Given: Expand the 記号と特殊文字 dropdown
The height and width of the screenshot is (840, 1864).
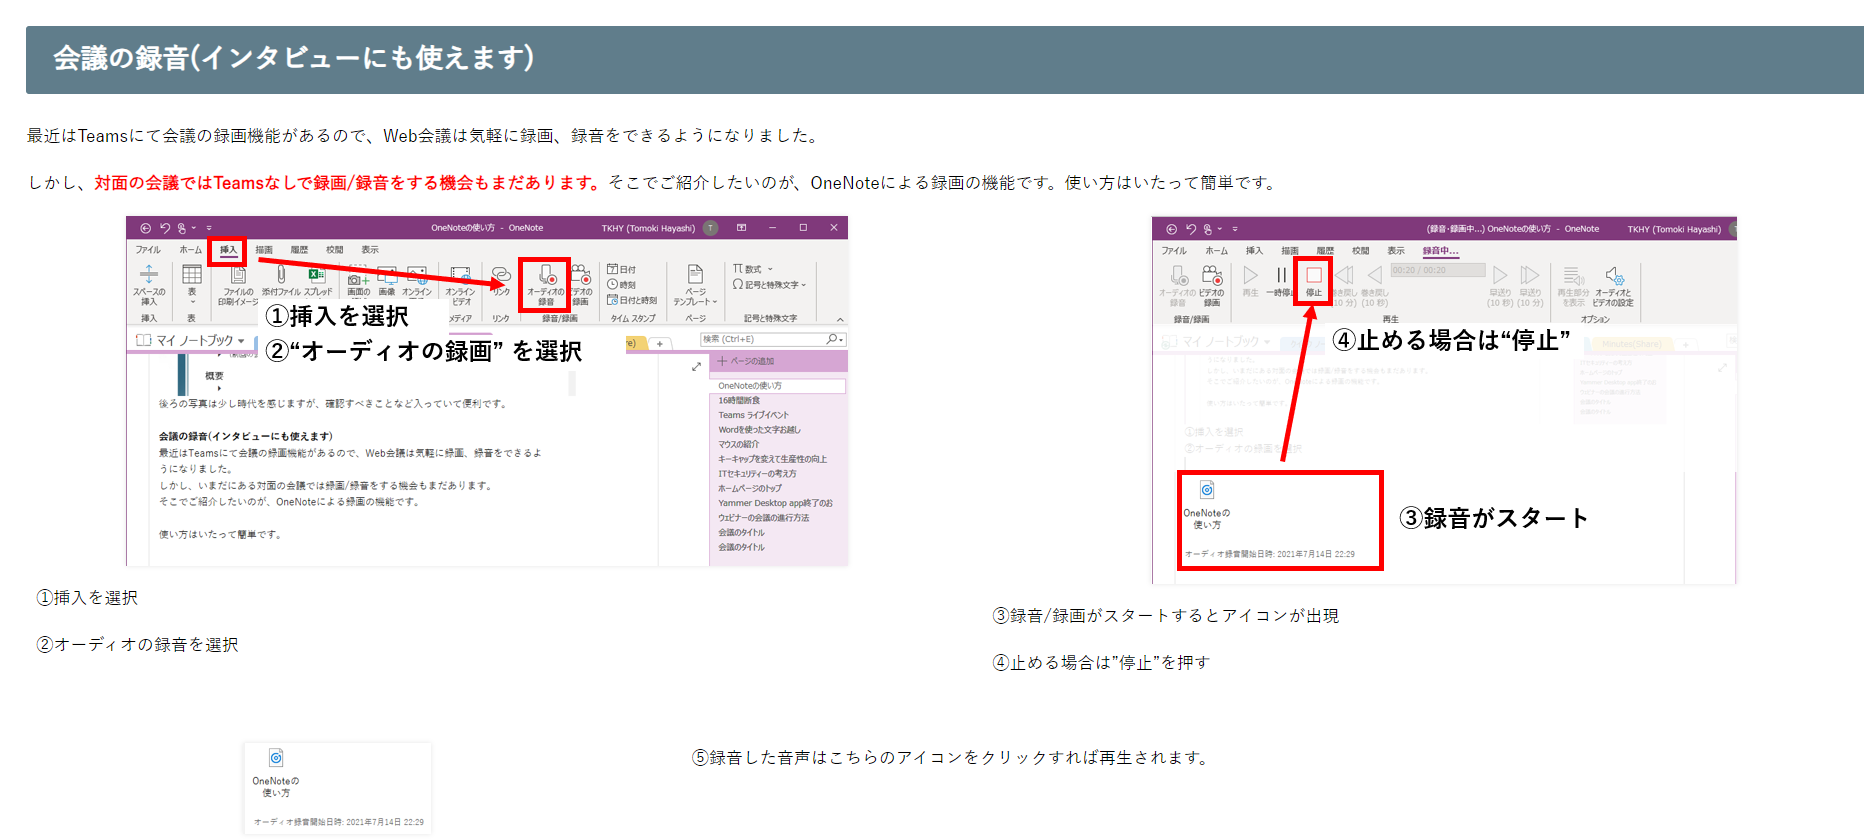Looking at the screenshot, I should point(803,285).
